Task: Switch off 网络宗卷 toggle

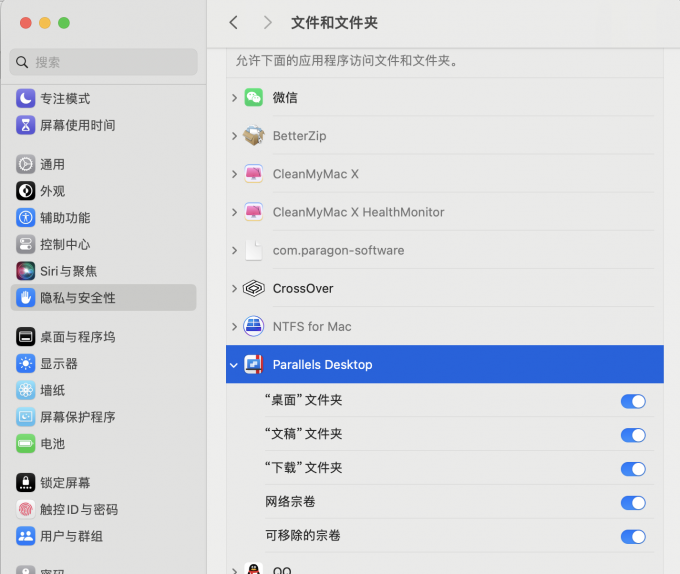Action: tap(633, 502)
